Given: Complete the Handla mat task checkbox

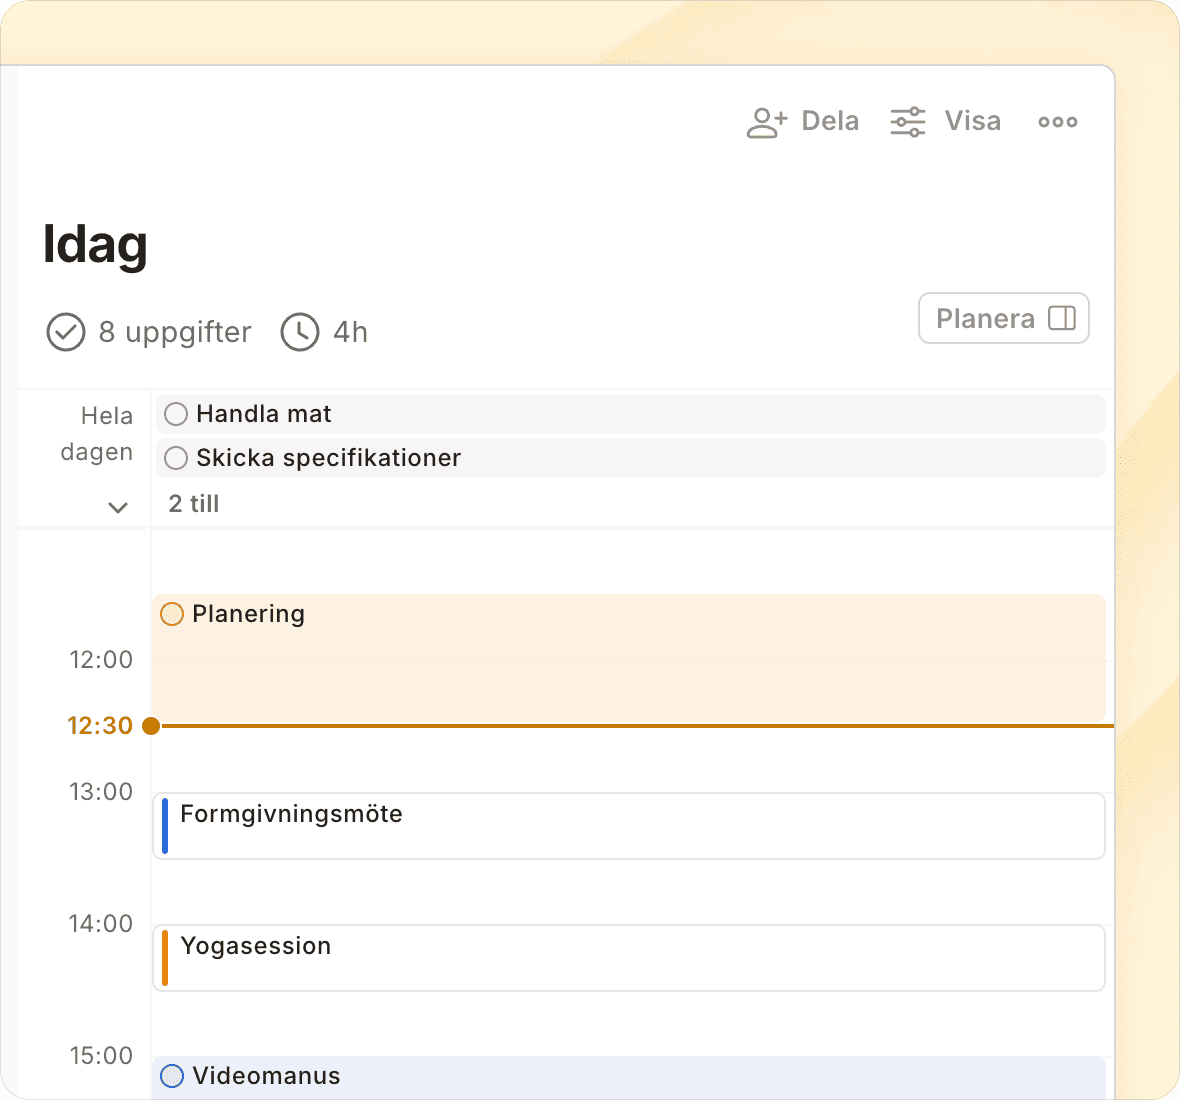Looking at the screenshot, I should pos(176,414).
